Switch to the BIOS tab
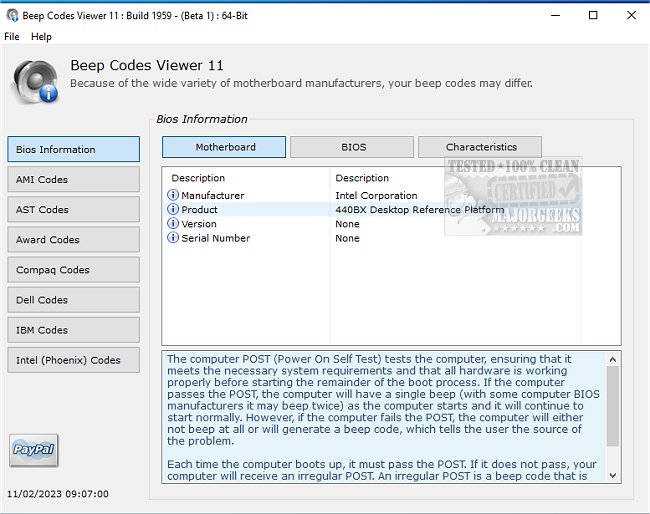This screenshot has height=514, width=650. pyautogui.click(x=353, y=147)
